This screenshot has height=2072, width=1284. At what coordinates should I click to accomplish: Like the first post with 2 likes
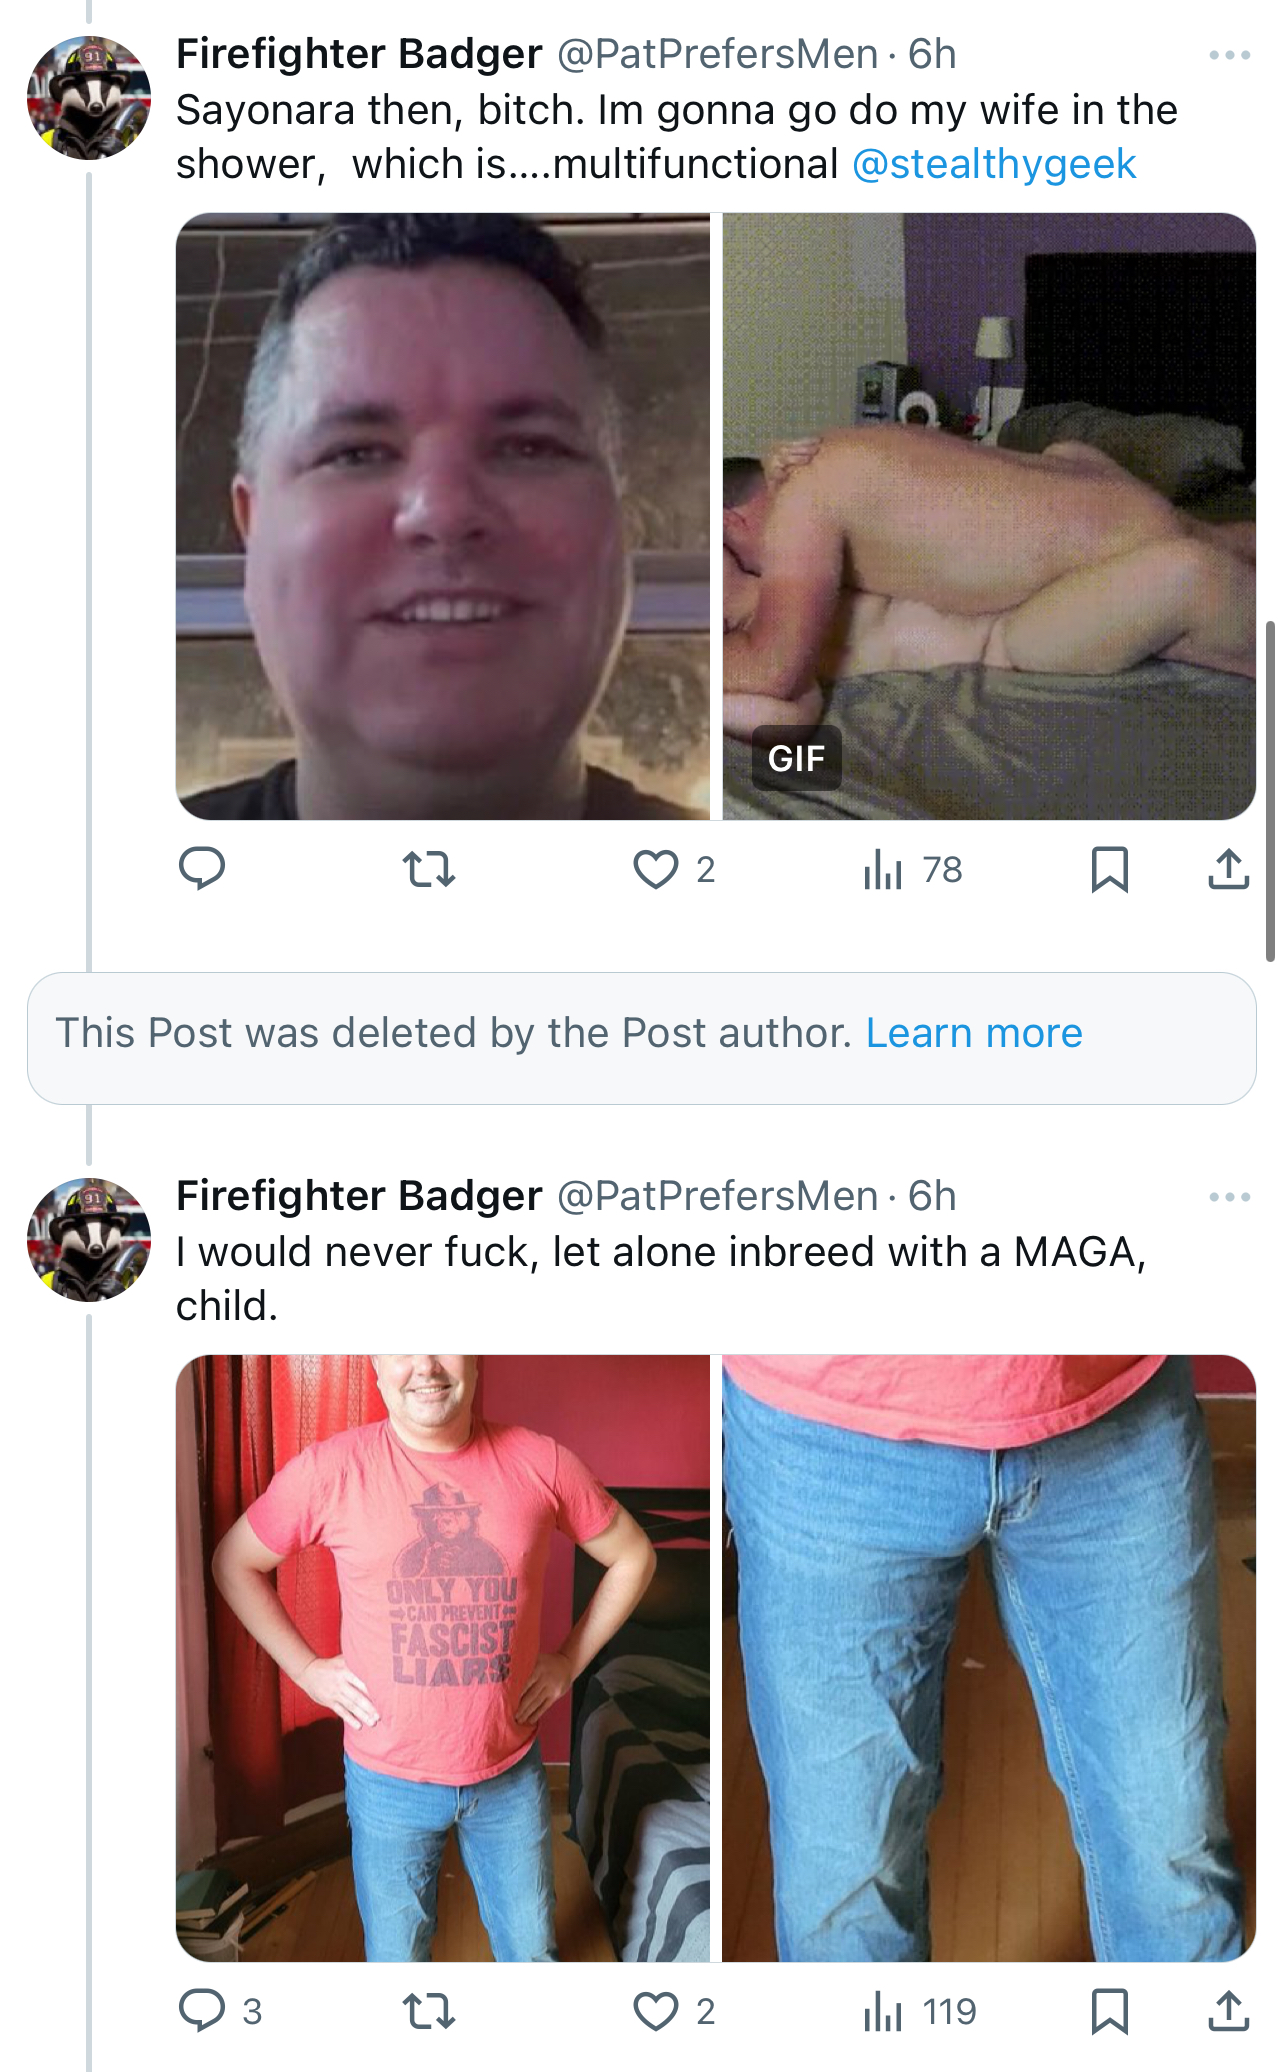pyautogui.click(x=675, y=869)
